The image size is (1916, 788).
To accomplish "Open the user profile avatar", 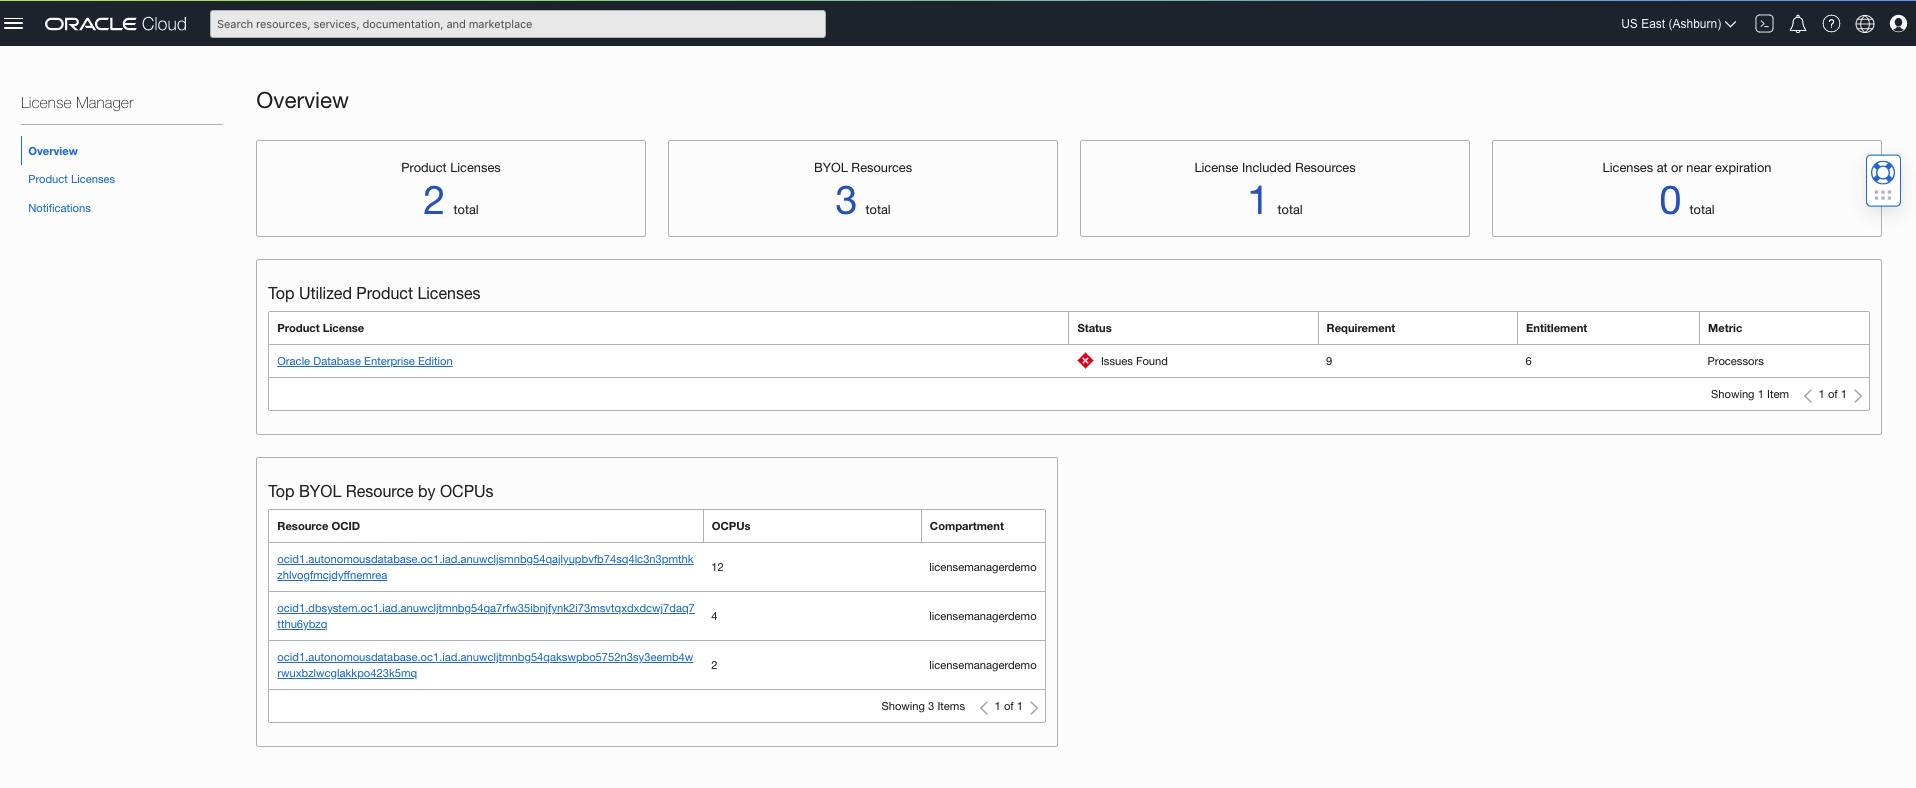I will (1897, 24).
